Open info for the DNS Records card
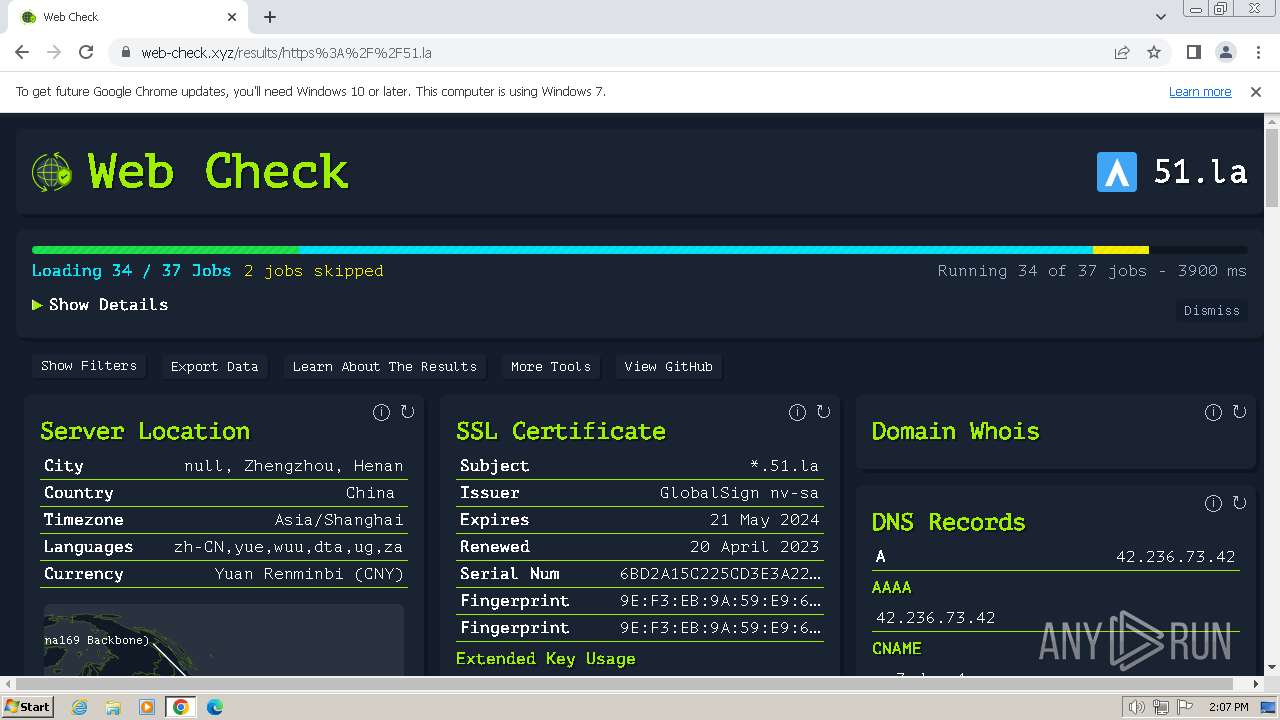 1213,503
